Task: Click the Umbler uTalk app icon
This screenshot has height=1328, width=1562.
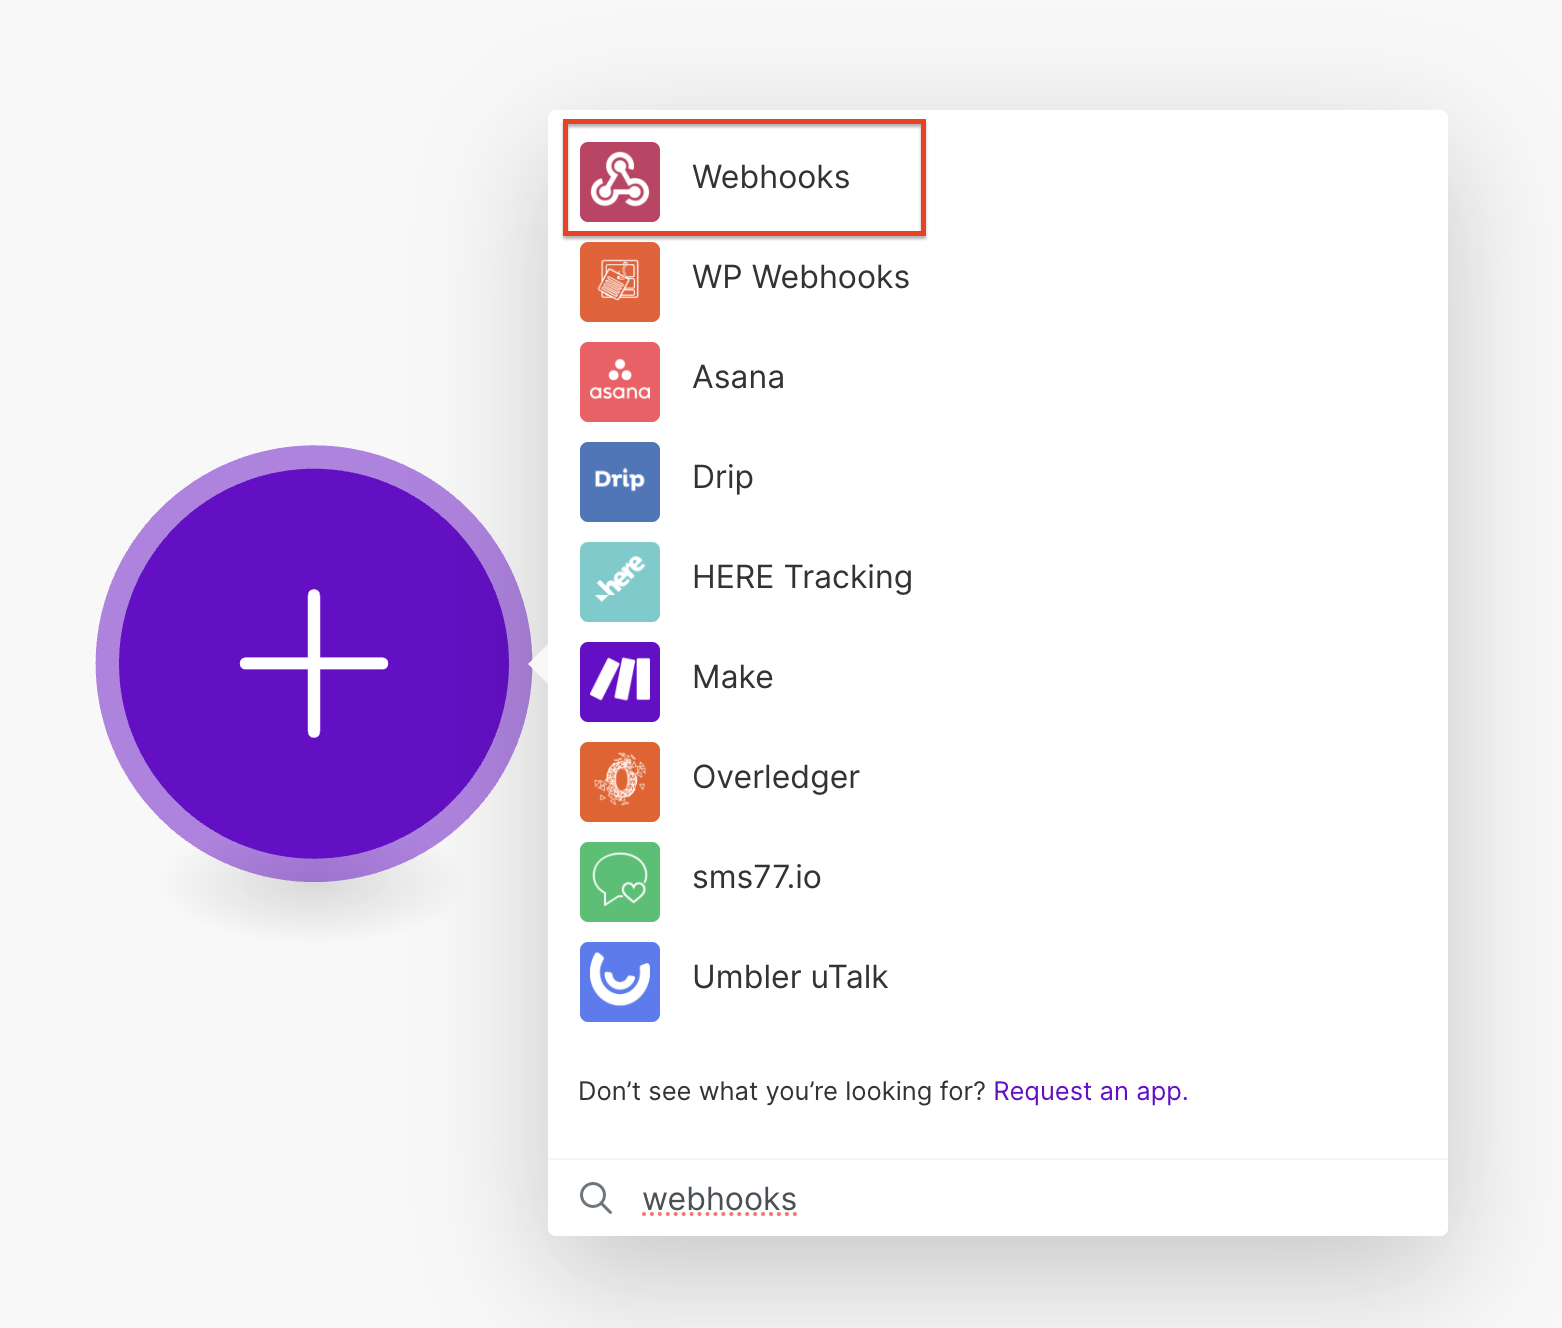Action: click(620, 982)
